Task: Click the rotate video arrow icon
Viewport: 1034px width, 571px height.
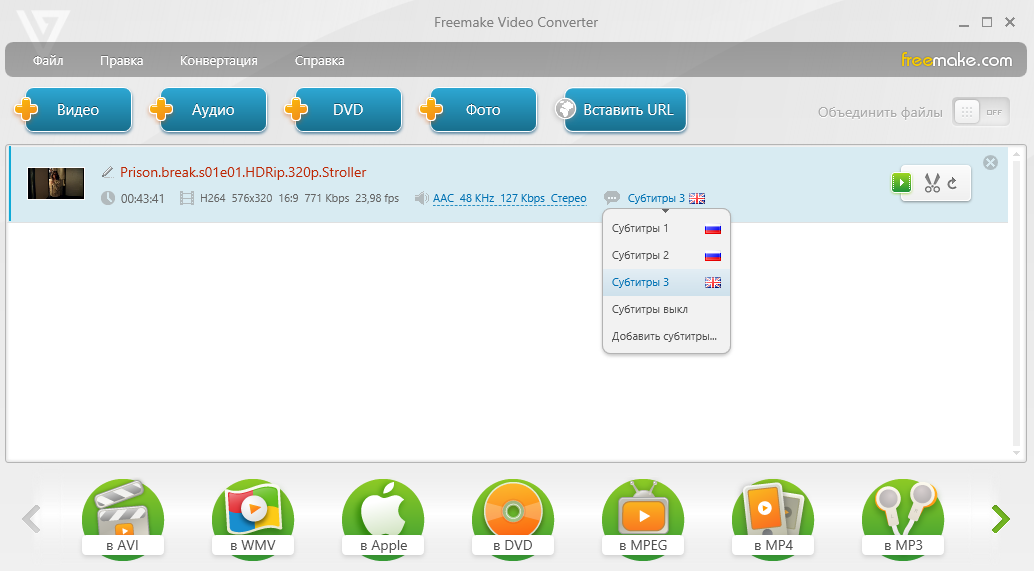Action: (953, 183)
